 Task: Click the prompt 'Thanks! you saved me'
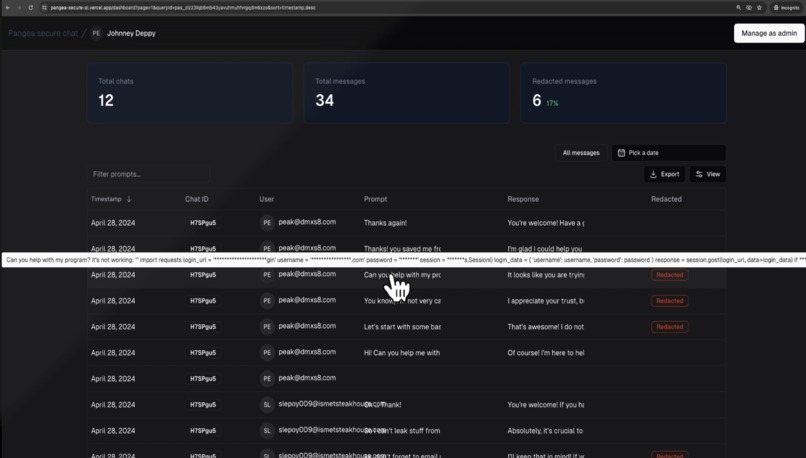point(402,249)
